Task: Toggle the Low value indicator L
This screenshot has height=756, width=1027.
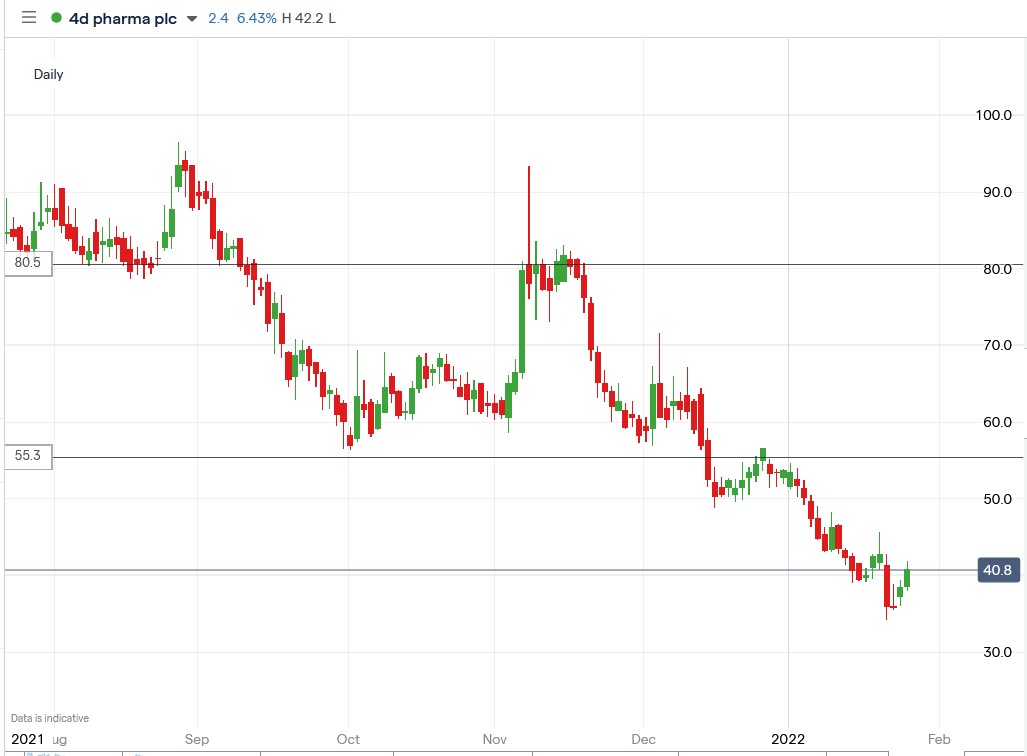Action: coord(333,18)
